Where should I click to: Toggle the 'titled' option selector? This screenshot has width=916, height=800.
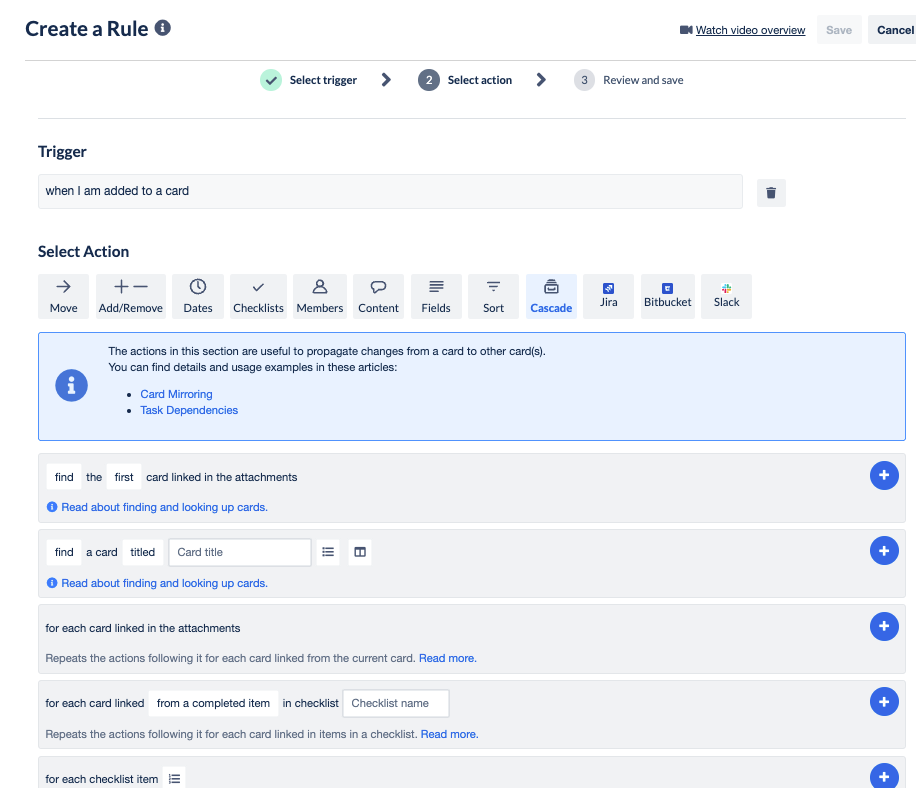click(x=143, y=552)
